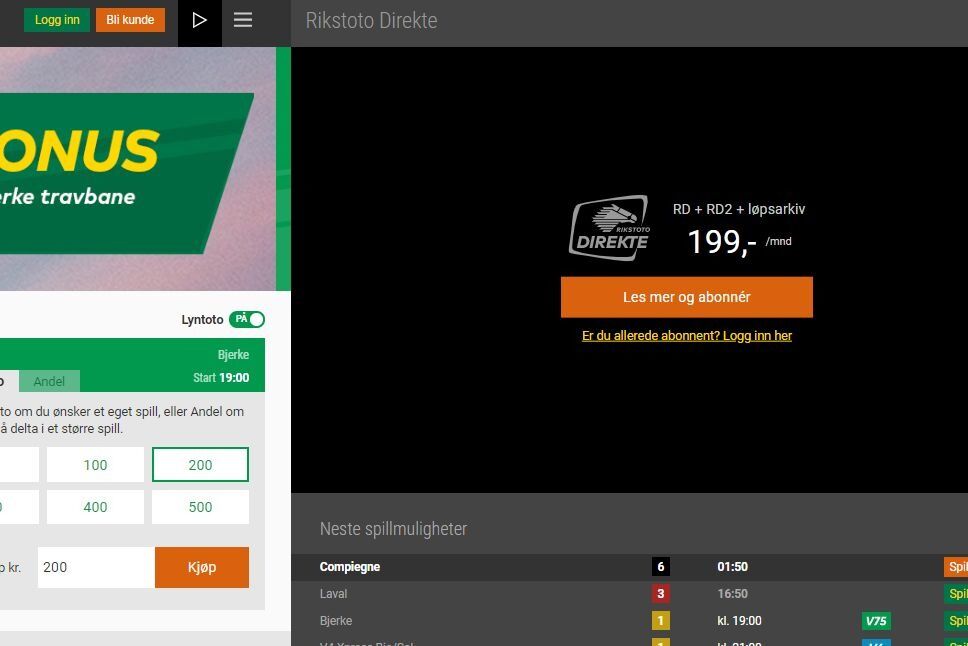
Task: Click the '01:50' time for Compiegne
Action: [x=732, y=566]
